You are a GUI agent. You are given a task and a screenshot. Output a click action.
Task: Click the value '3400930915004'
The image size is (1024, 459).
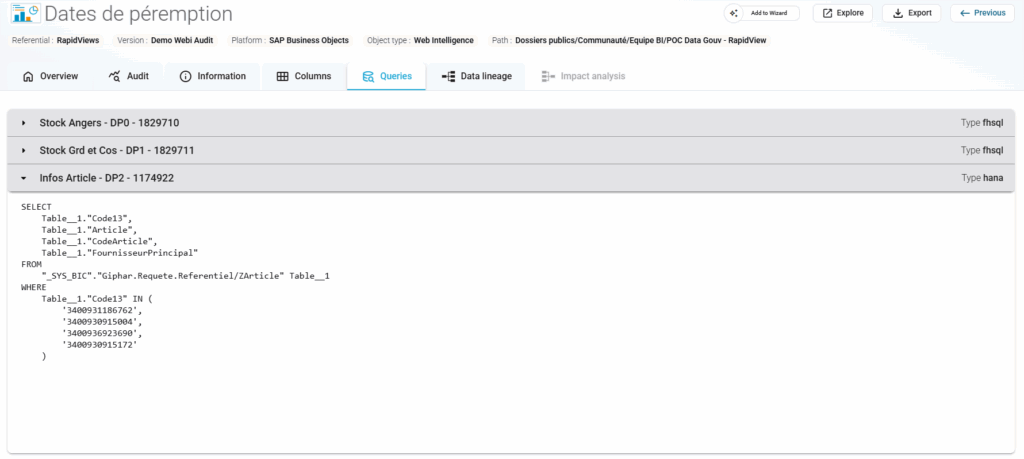point(102,322)
